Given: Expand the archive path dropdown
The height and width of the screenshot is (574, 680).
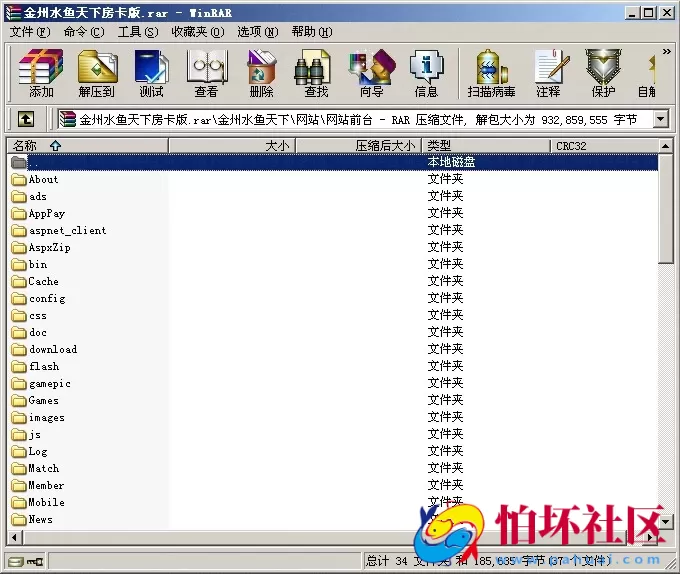Looking at the screenshot, I should [x=660, y=119].
